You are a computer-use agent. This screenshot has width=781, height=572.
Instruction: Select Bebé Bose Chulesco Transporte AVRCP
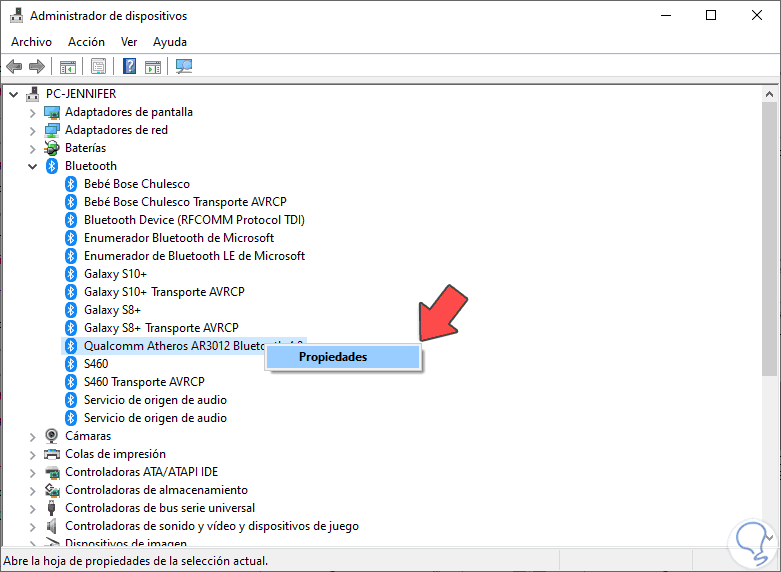[185, 202]
